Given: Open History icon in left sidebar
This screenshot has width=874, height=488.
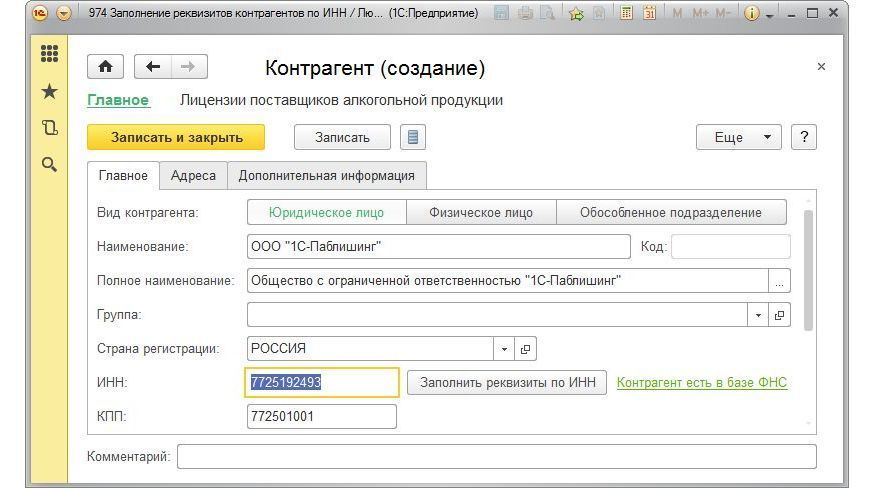Looking at the screenshot, I should point(49,128).
